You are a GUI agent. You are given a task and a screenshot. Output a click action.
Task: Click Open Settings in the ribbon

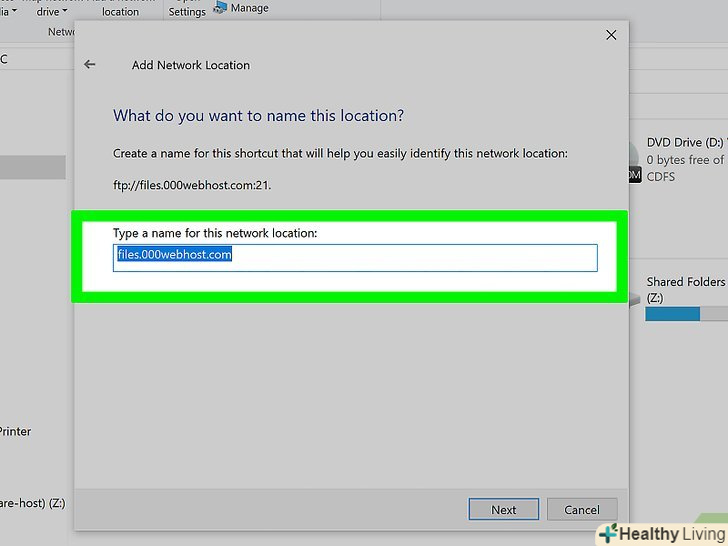(x=187, y=8)
